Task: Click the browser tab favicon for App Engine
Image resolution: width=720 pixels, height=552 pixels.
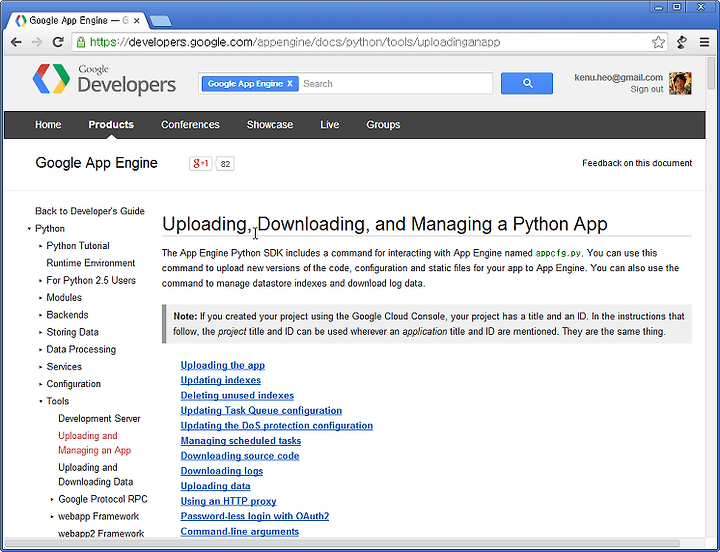Action: click(x=21, y=21)
